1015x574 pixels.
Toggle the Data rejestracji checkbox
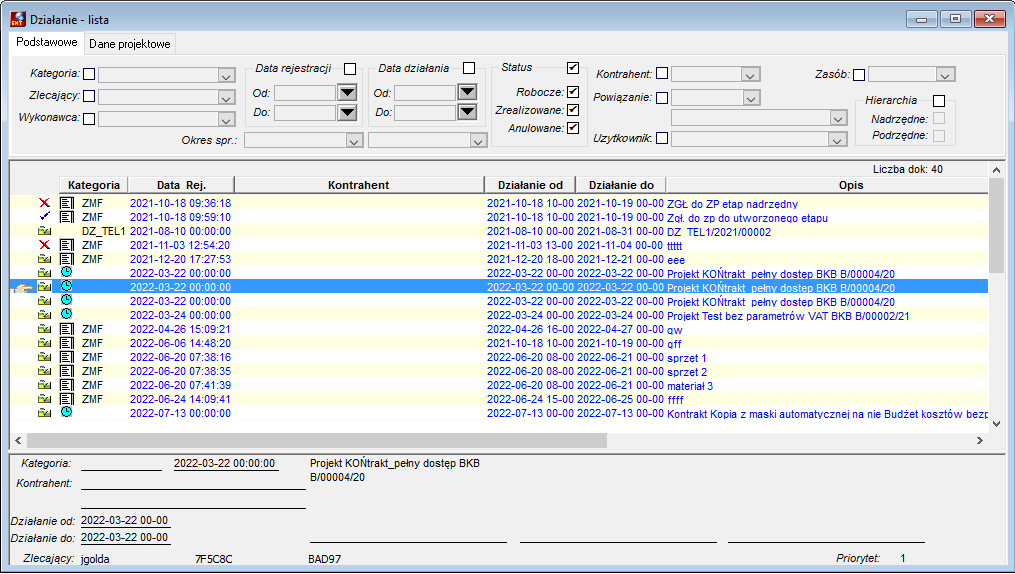(350, 68)
